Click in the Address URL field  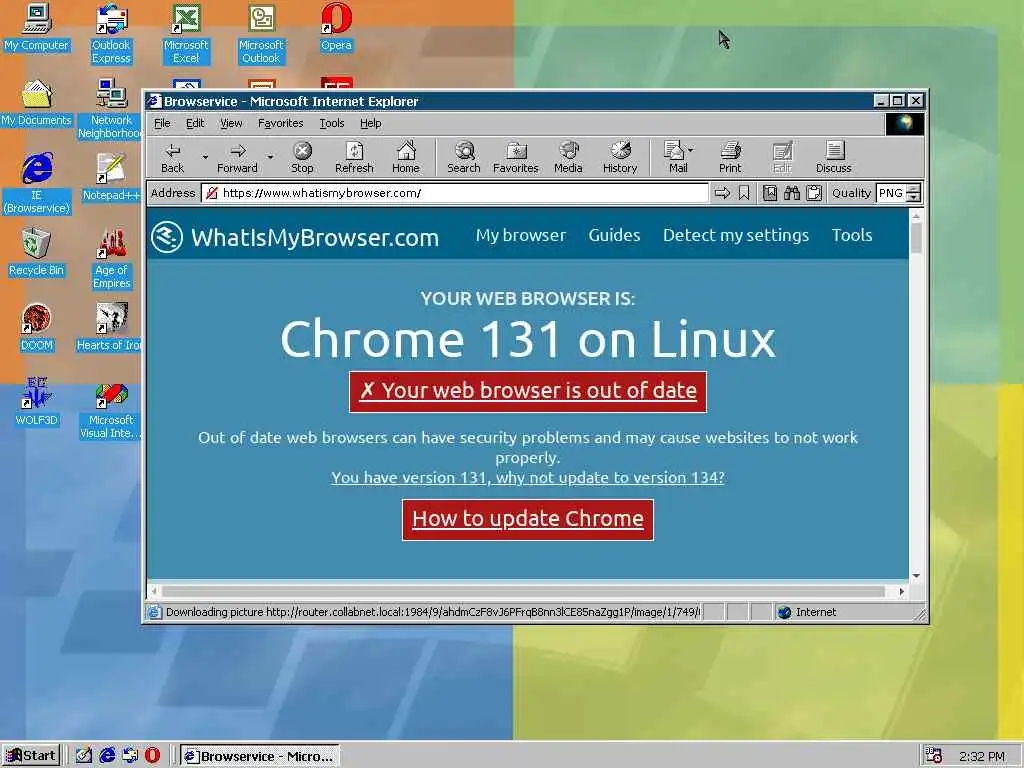click(455, 193)
